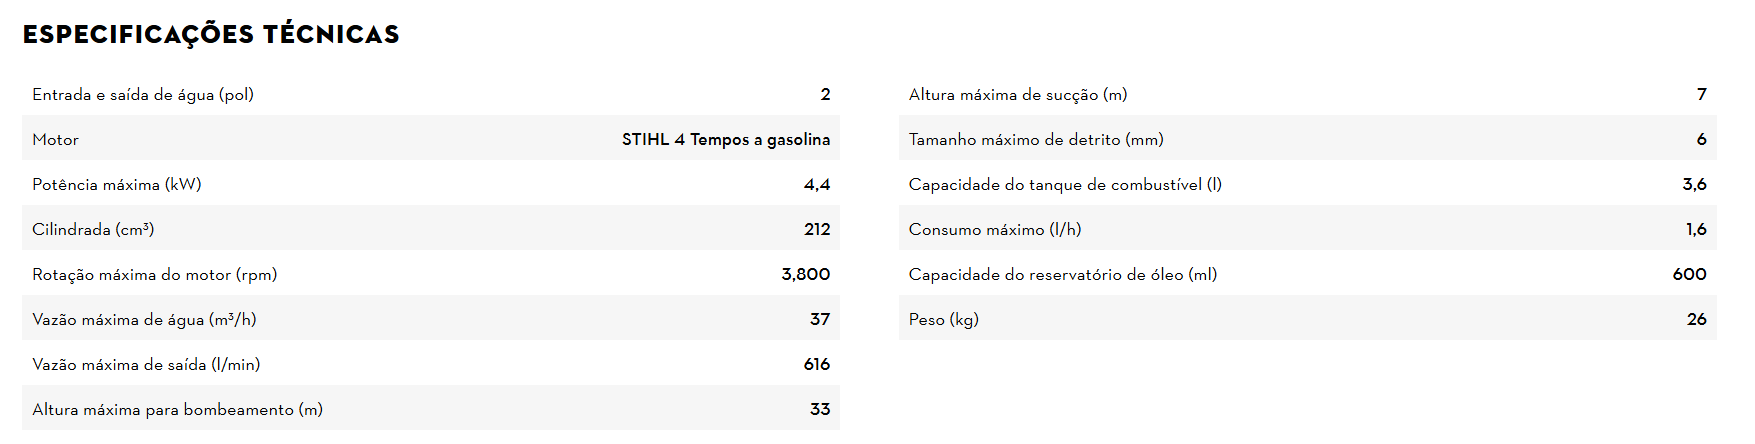Viewport: 1755px width, 444px height.
Task: Select the Potência máxima (kW) label
Action: pos(117,185)
